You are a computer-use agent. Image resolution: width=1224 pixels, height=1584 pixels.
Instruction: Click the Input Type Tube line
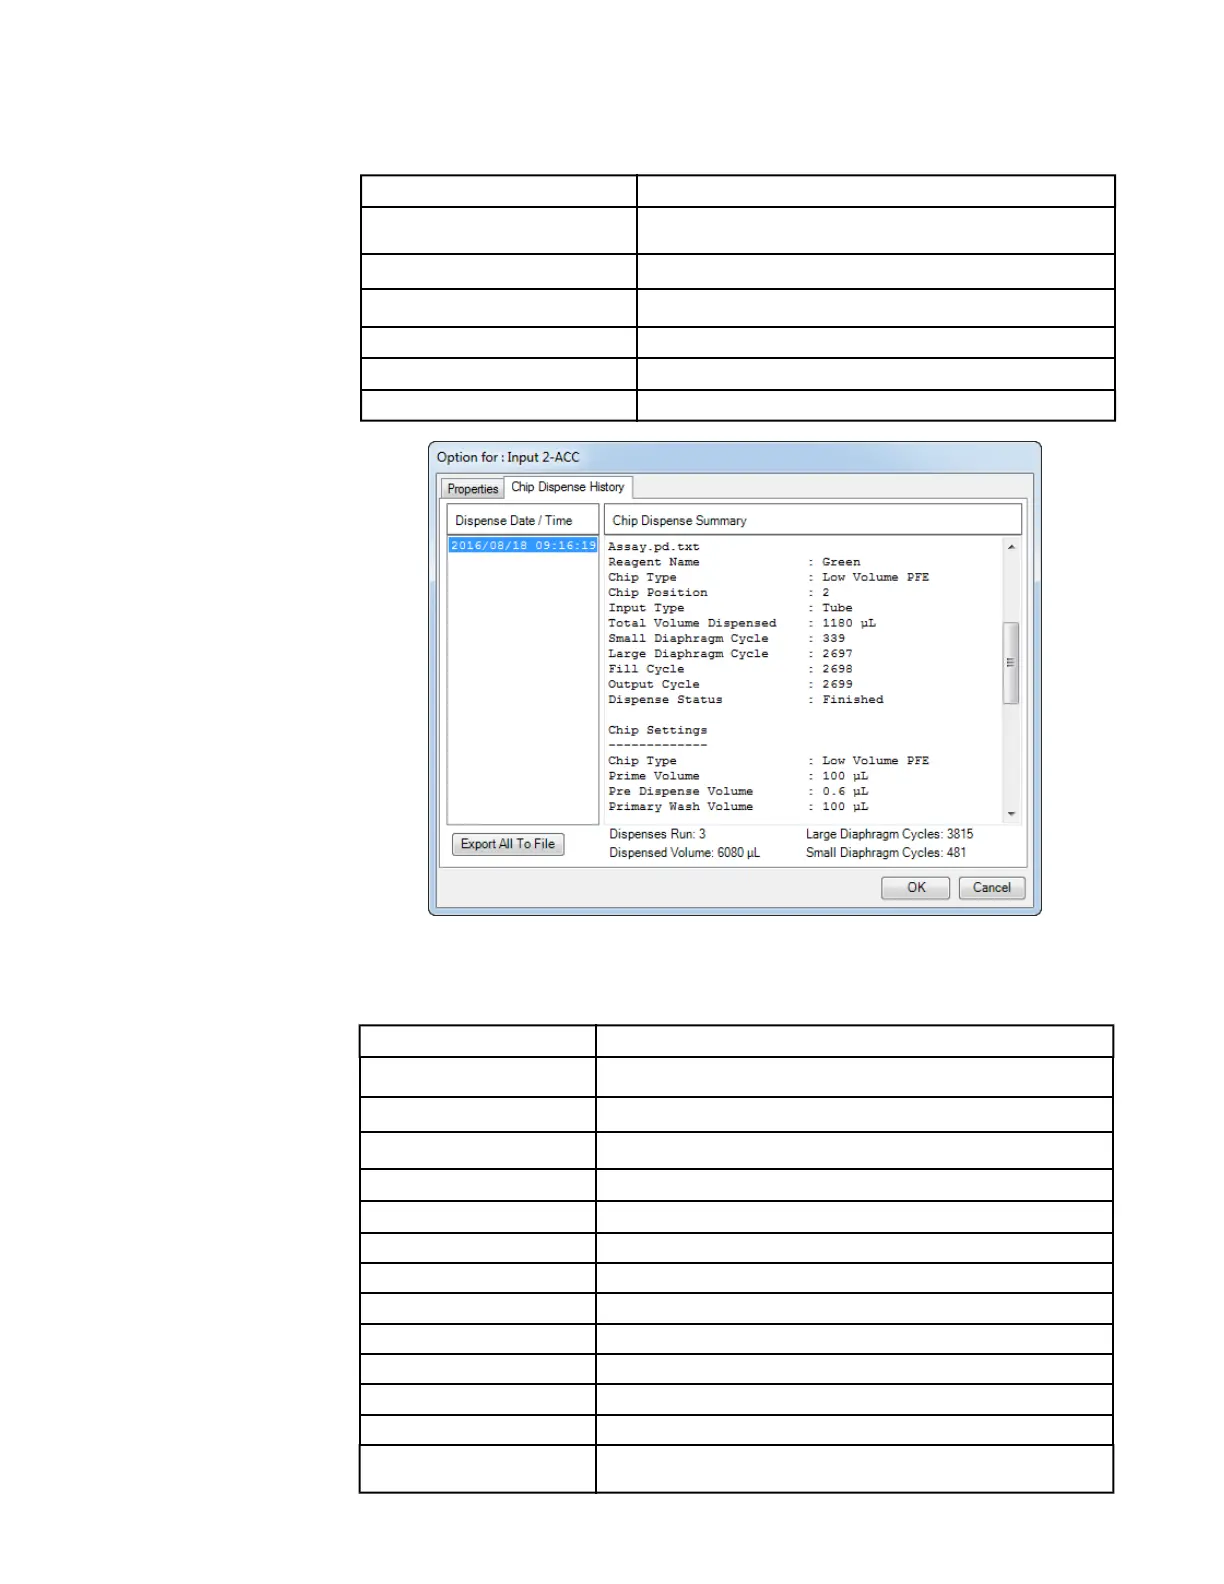click(730, 608)
